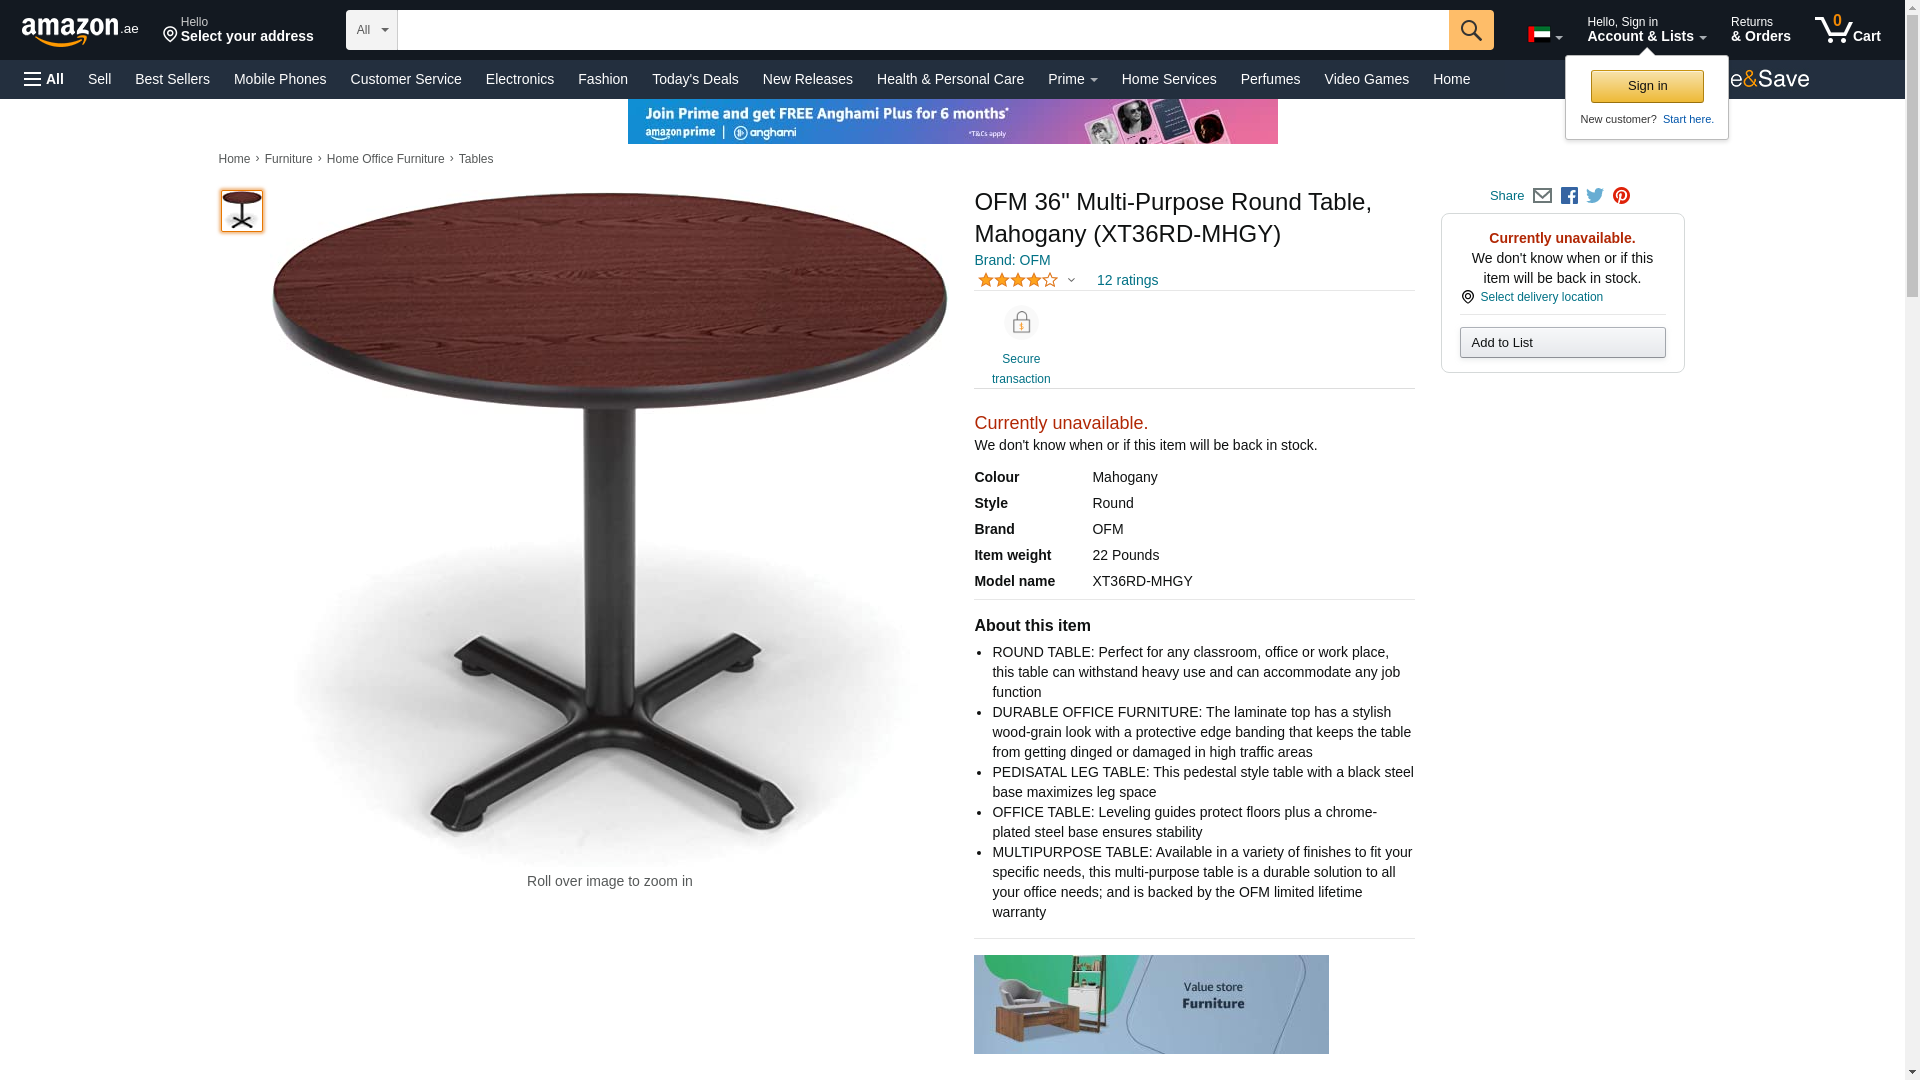1920x1080 pixels.
Task: Share product via email icon
Action: [1542, 196]
